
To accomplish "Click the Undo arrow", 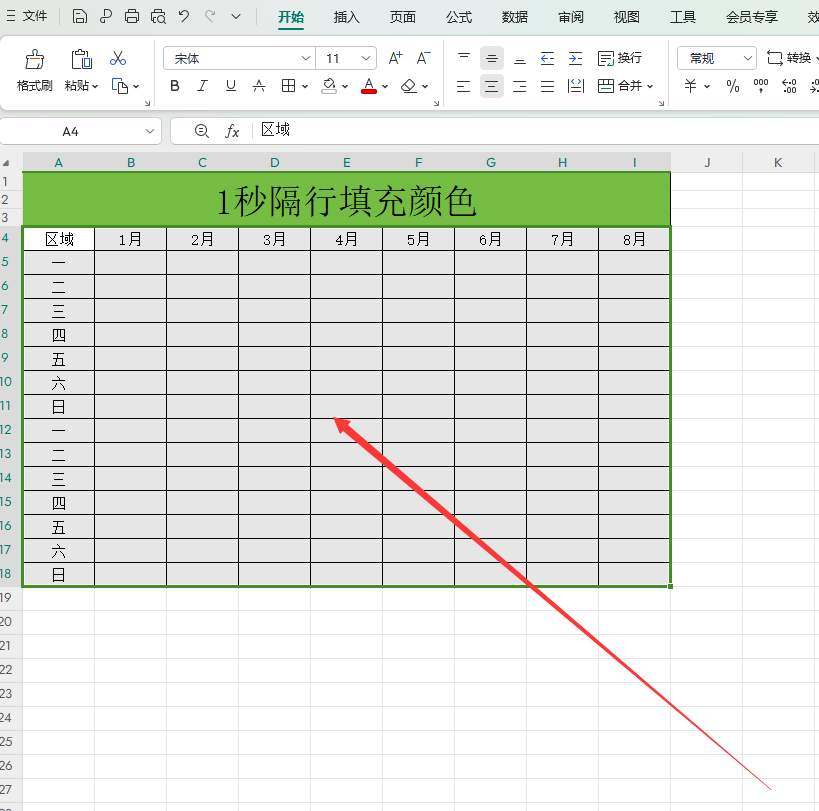I will (x=184, y=17).
